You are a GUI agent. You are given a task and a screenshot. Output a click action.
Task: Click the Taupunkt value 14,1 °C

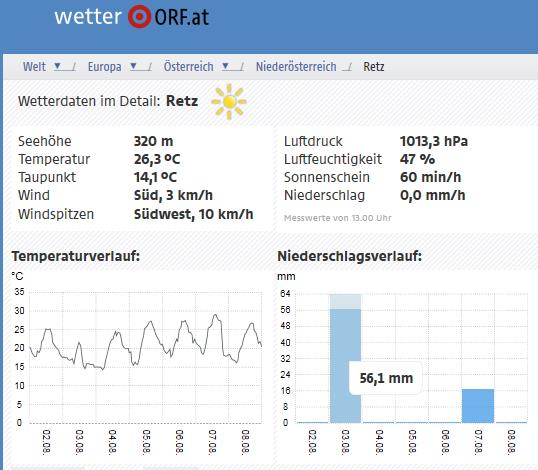point(155,177)
